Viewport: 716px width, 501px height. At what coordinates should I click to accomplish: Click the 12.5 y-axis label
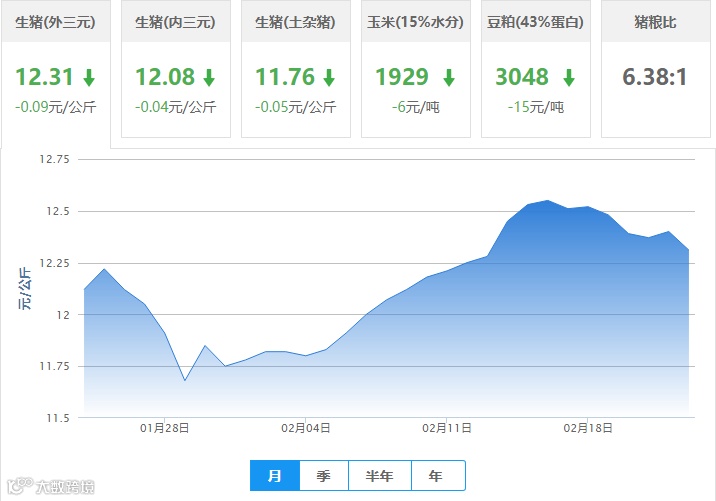click(58, 211)
